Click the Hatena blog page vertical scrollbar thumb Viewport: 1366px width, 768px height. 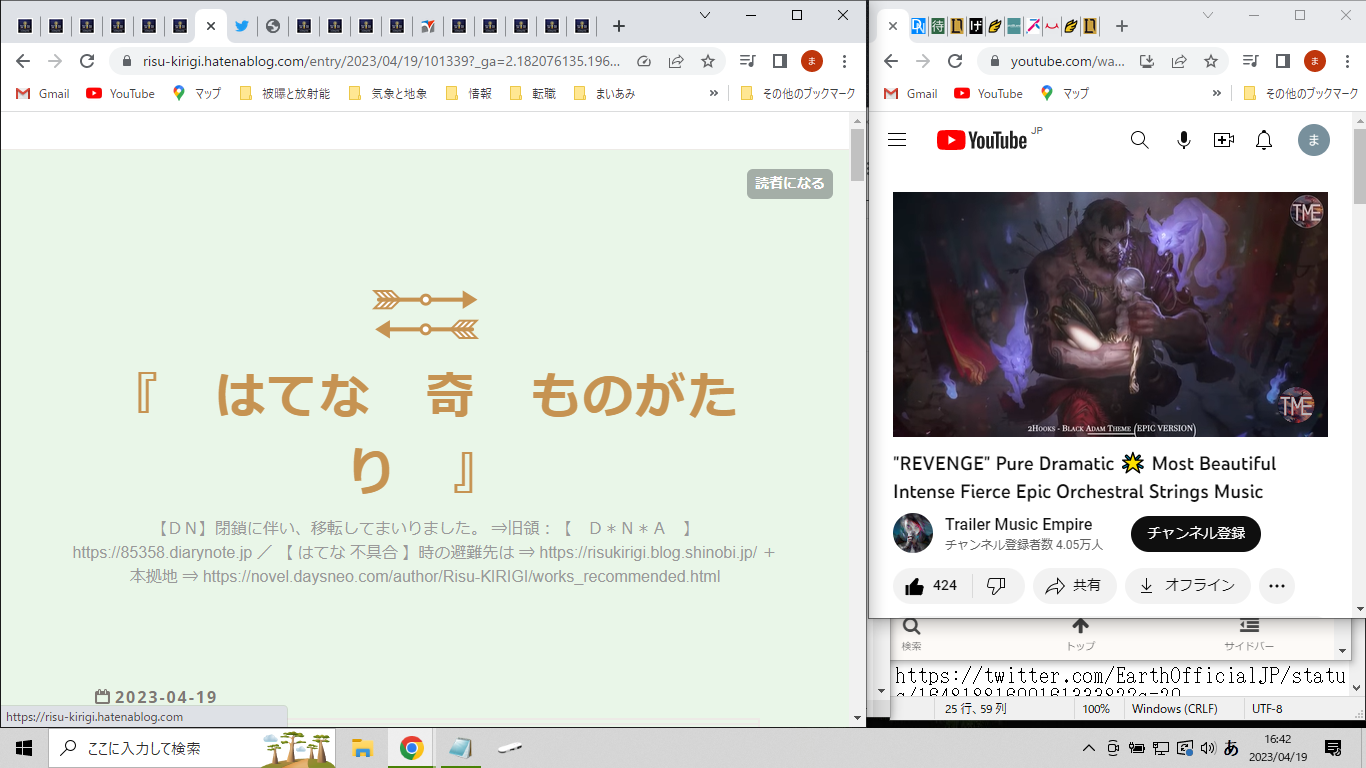[857, 154]
